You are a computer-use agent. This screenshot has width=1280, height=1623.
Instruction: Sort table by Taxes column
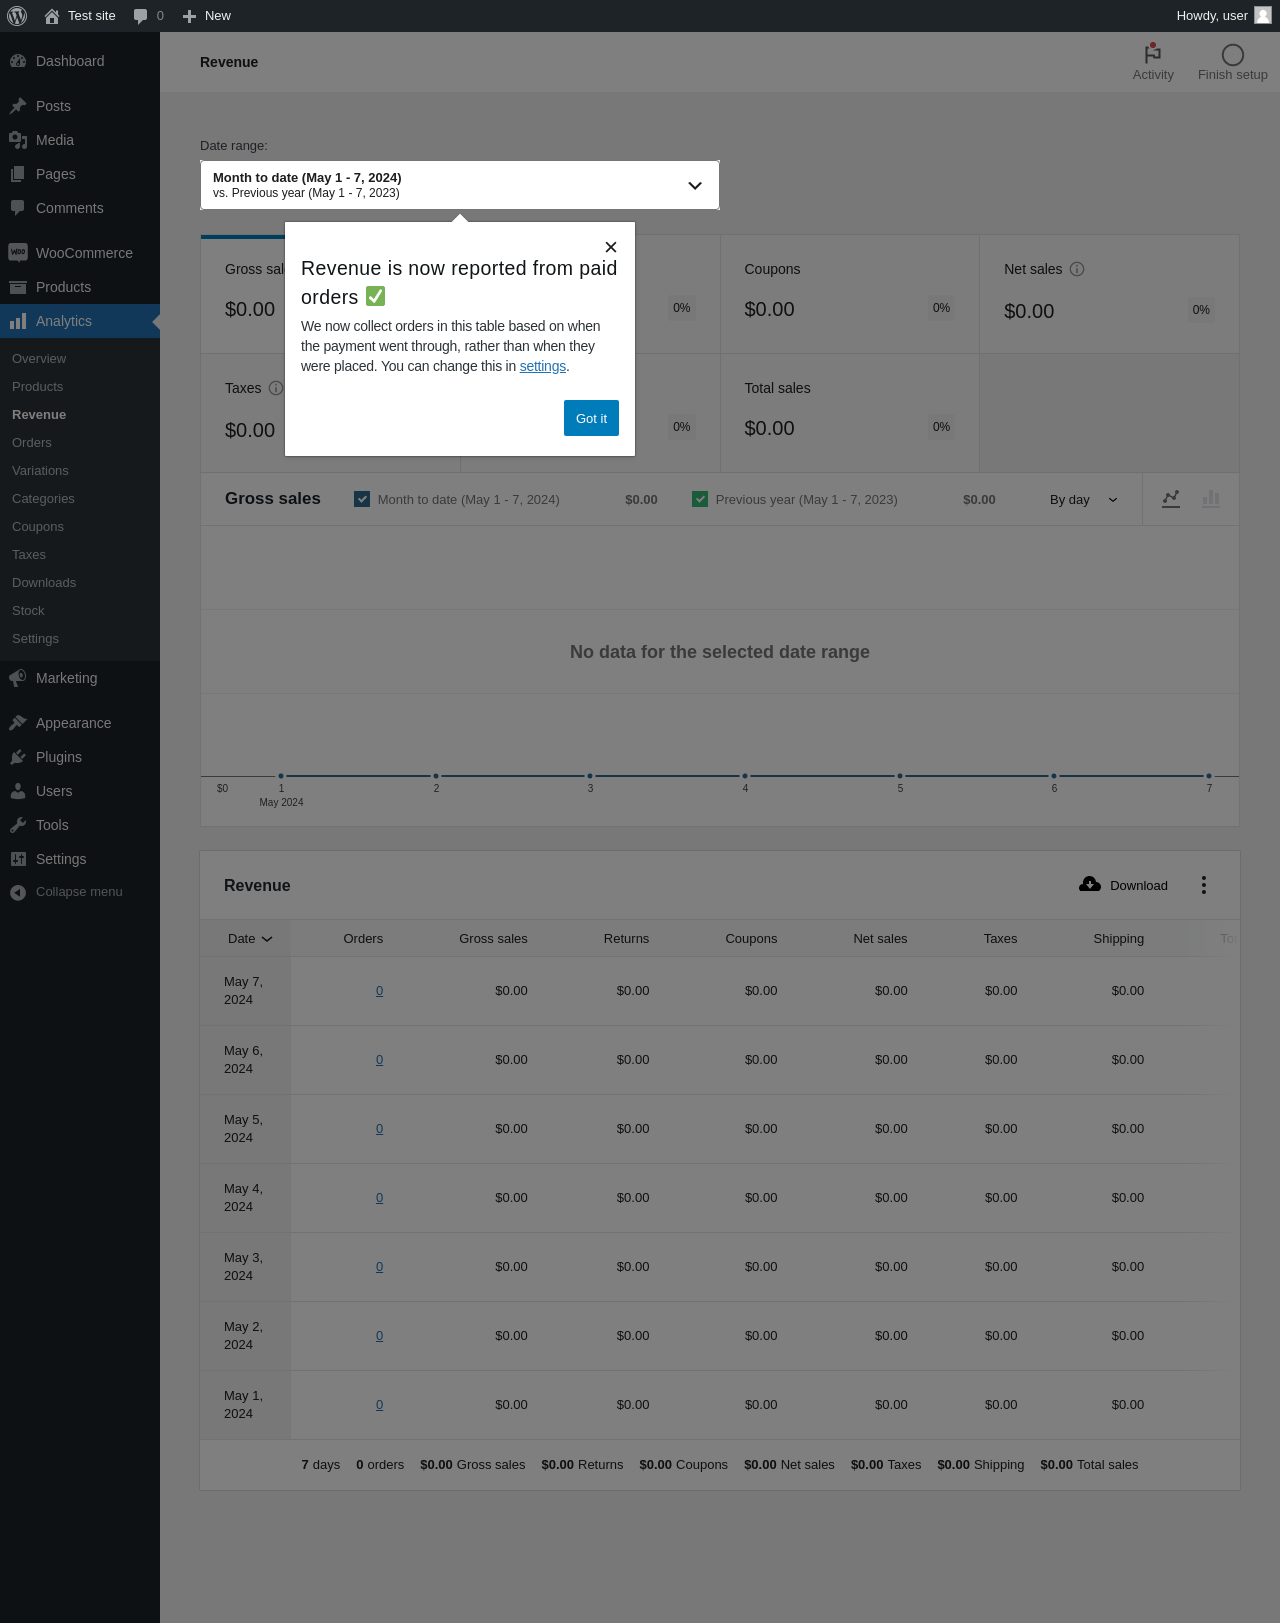click(x=1000, y=938)
